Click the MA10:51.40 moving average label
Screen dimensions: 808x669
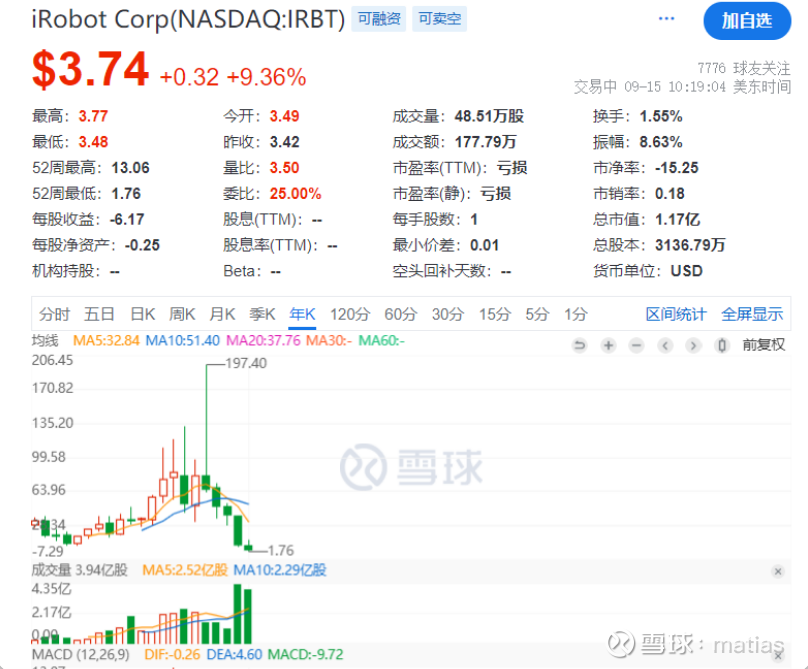(182, 341)
